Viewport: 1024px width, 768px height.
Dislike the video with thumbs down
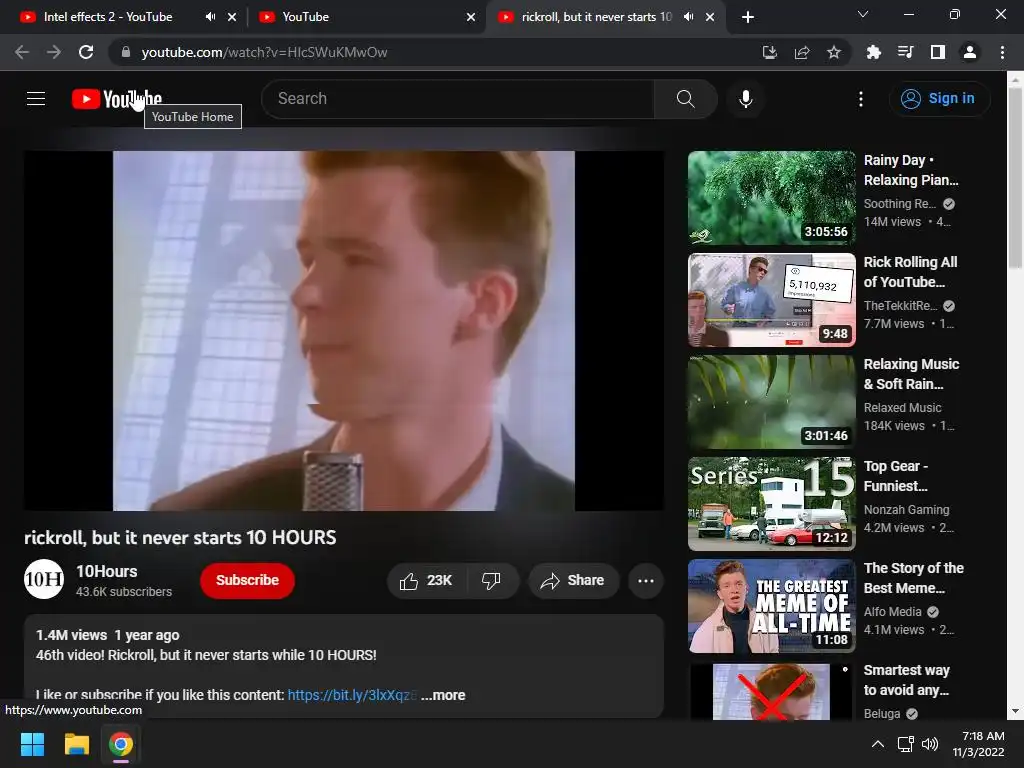[x=491, y=581]
